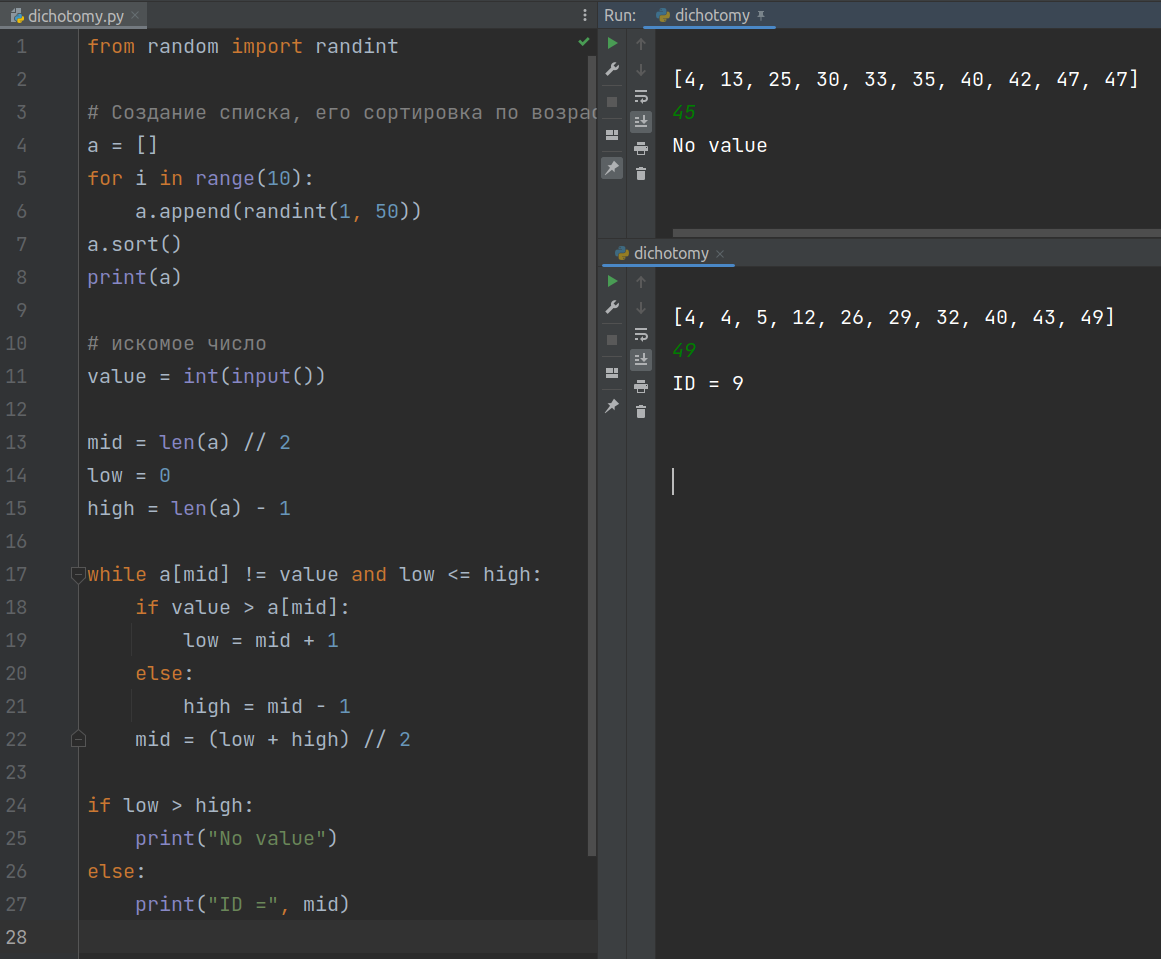
Task: Click the 'print("ID =", mid)' code line
Action: pos(242,904)
